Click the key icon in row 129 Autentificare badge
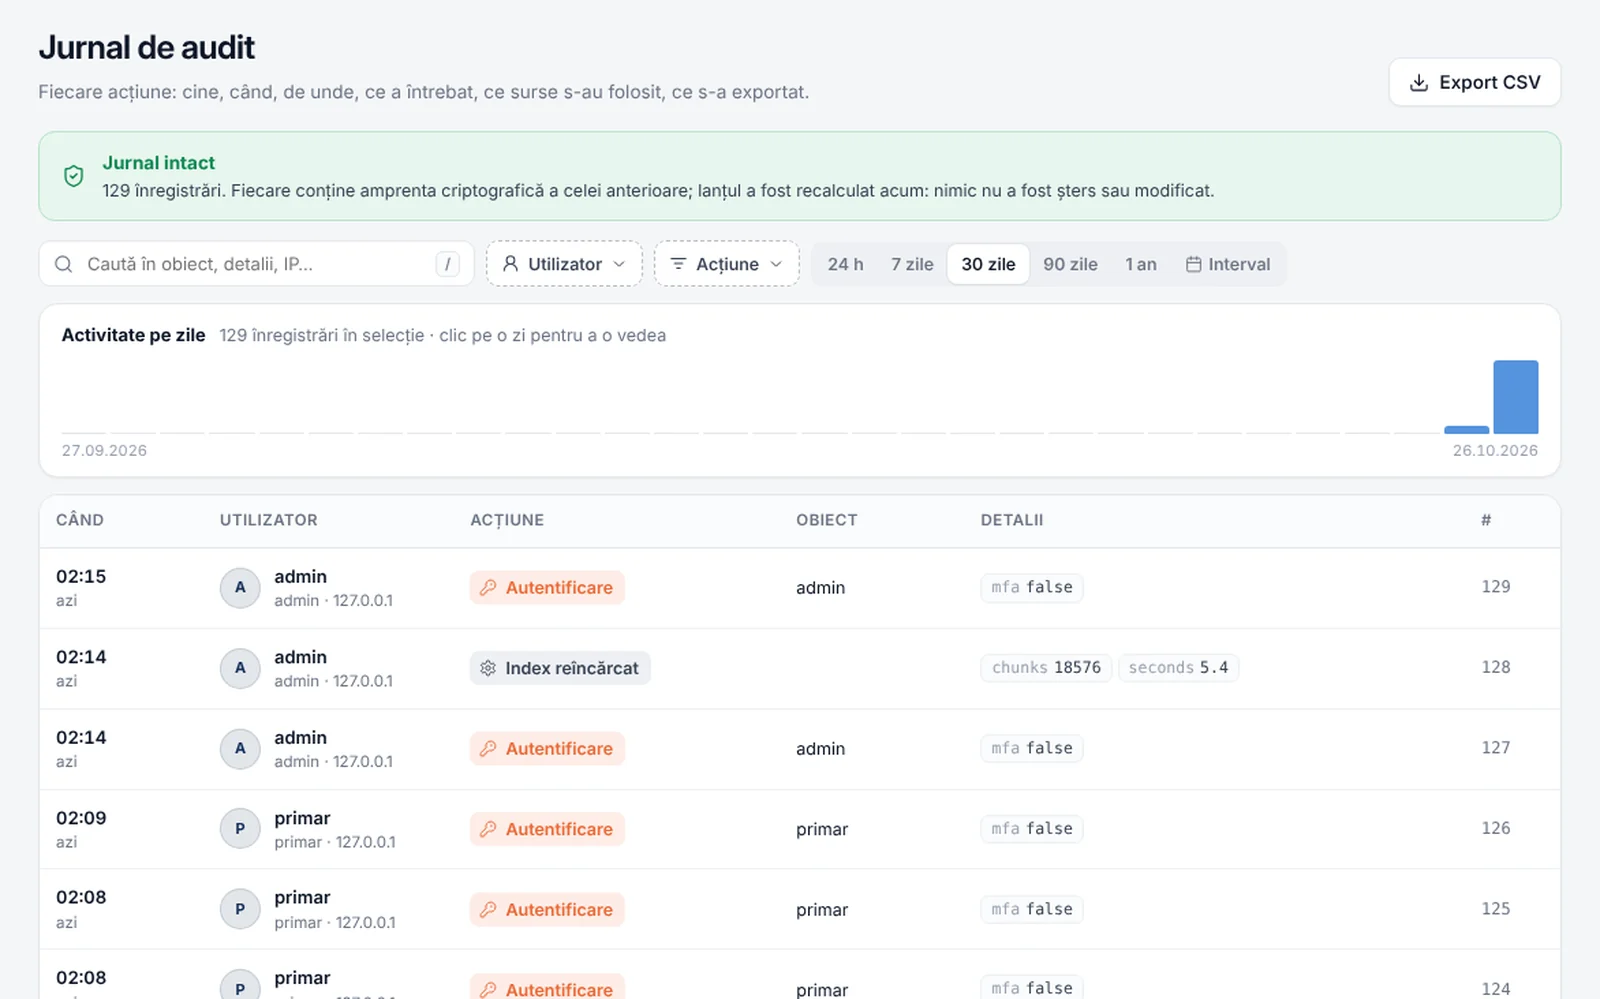Screen dimensions: 1600x999 488,588
